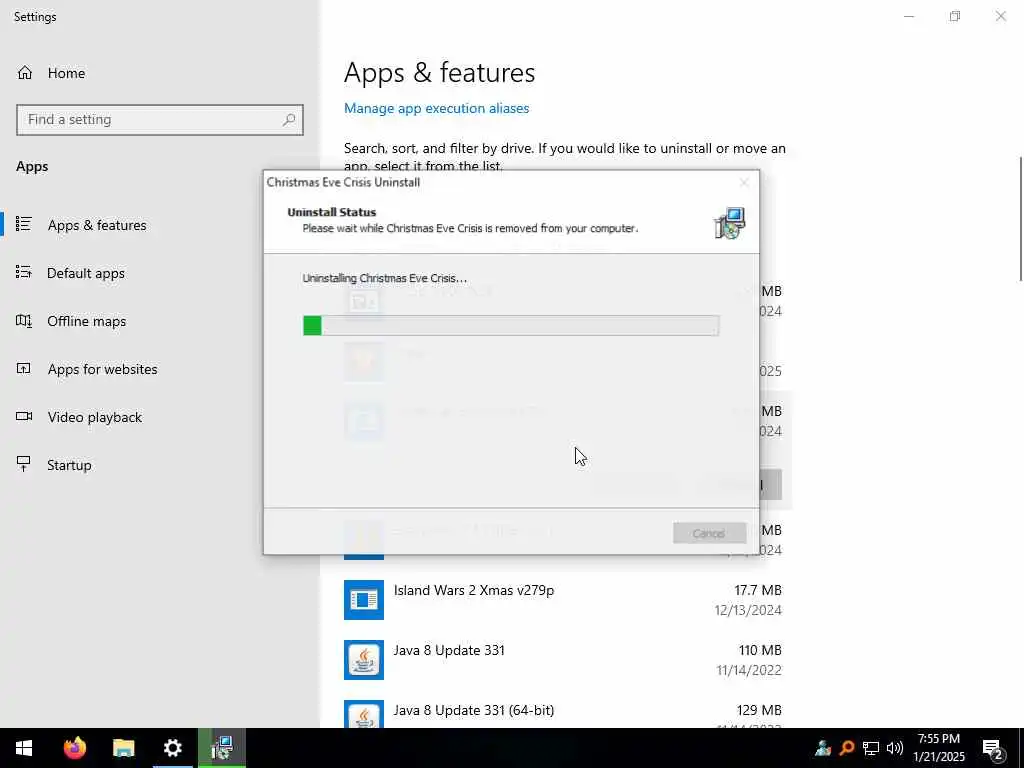Open Apps for websites section
Screen dimensions: 1024x768
pos(102,369)
